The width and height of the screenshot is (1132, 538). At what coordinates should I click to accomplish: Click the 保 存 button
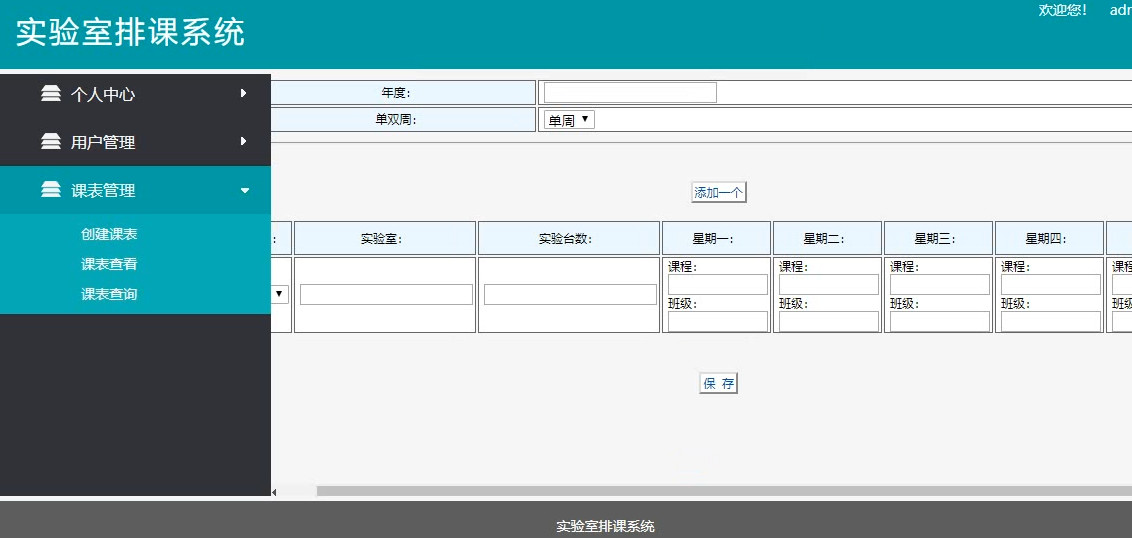[718, 383]
